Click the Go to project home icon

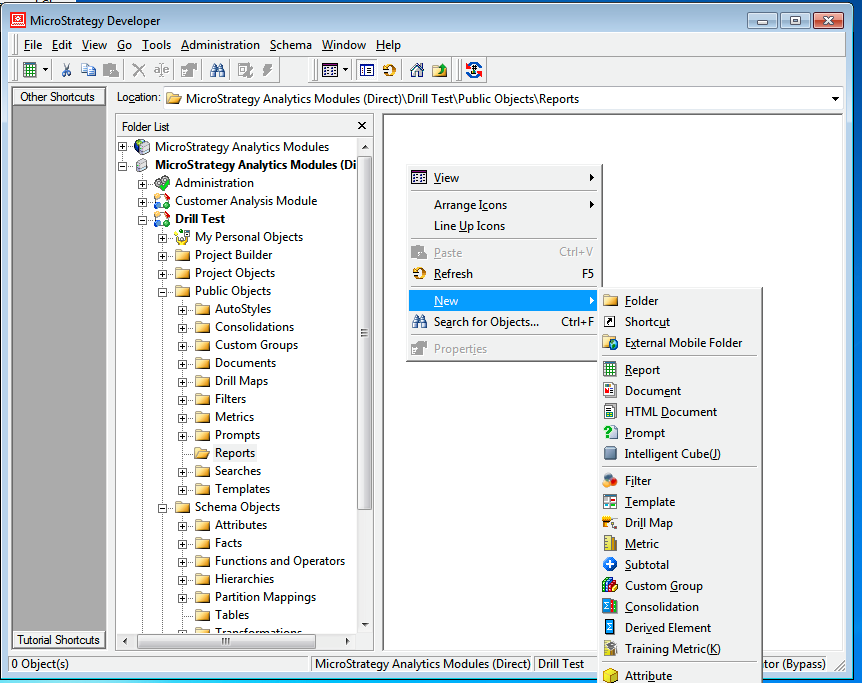coord(417,70)
